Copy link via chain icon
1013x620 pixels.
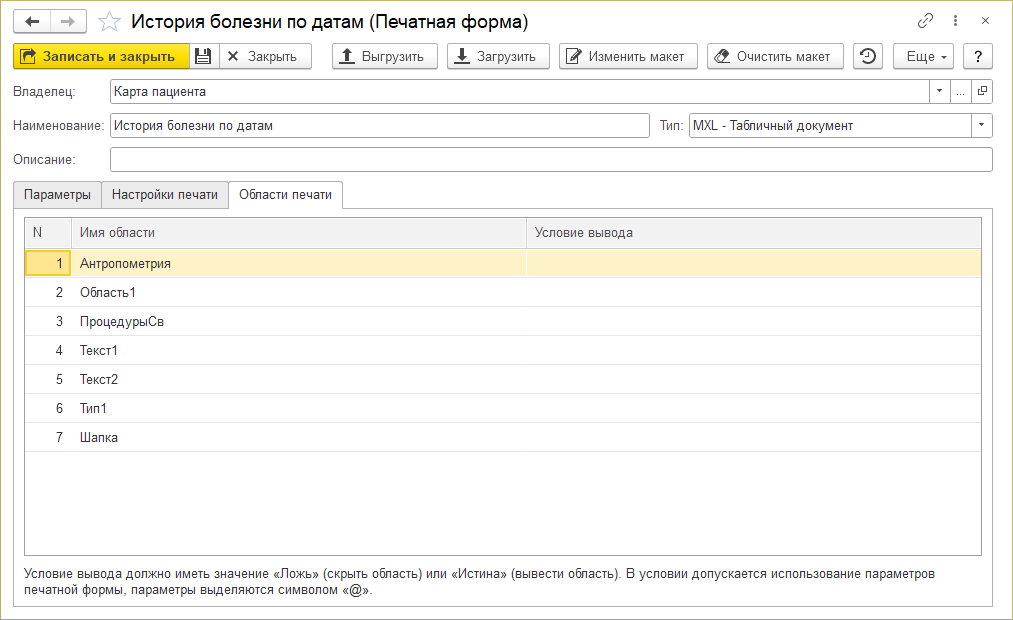coord(924,21)
